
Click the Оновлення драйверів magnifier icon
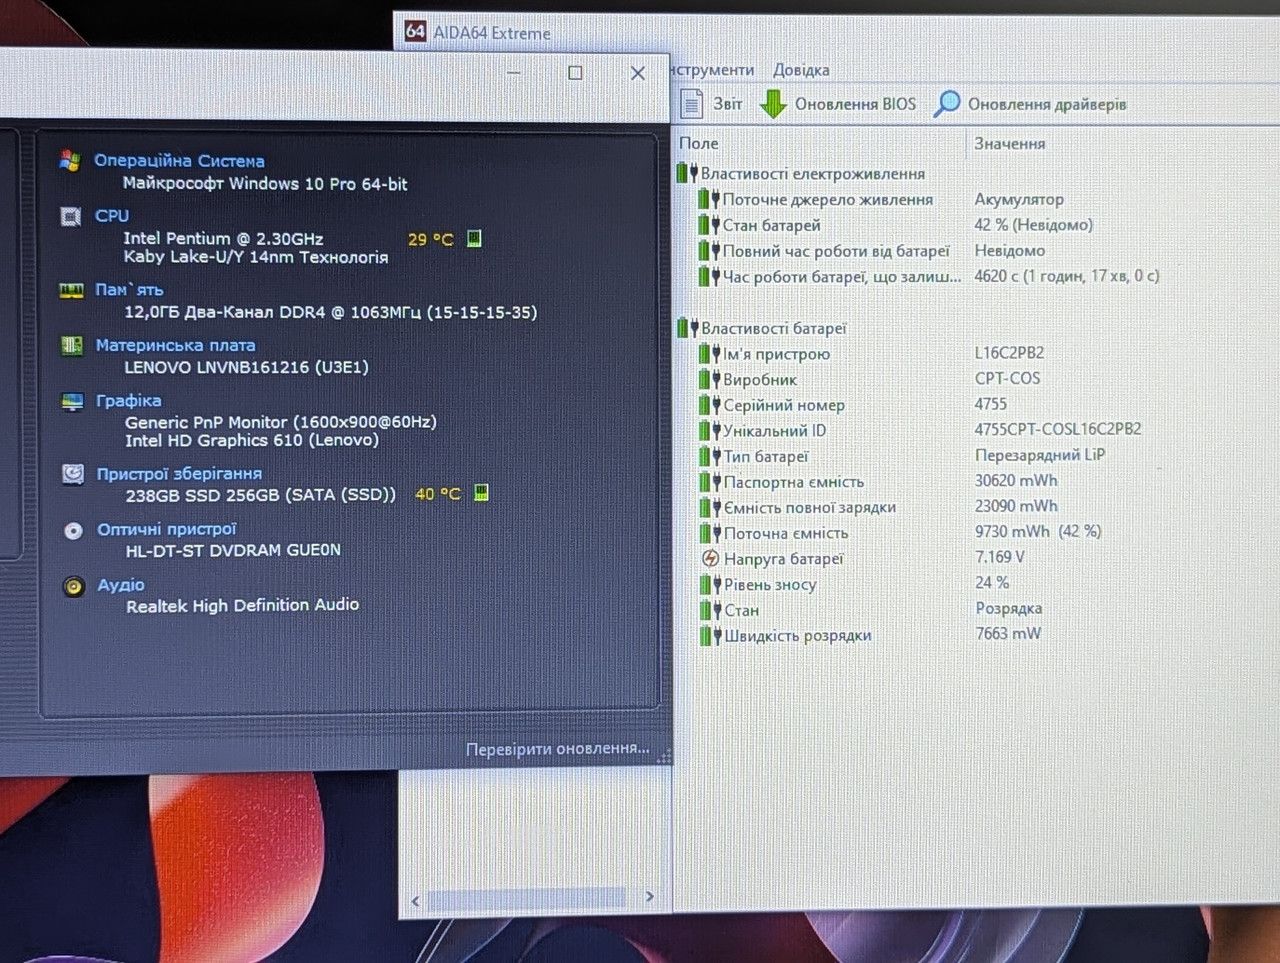(x=946, y=103)
